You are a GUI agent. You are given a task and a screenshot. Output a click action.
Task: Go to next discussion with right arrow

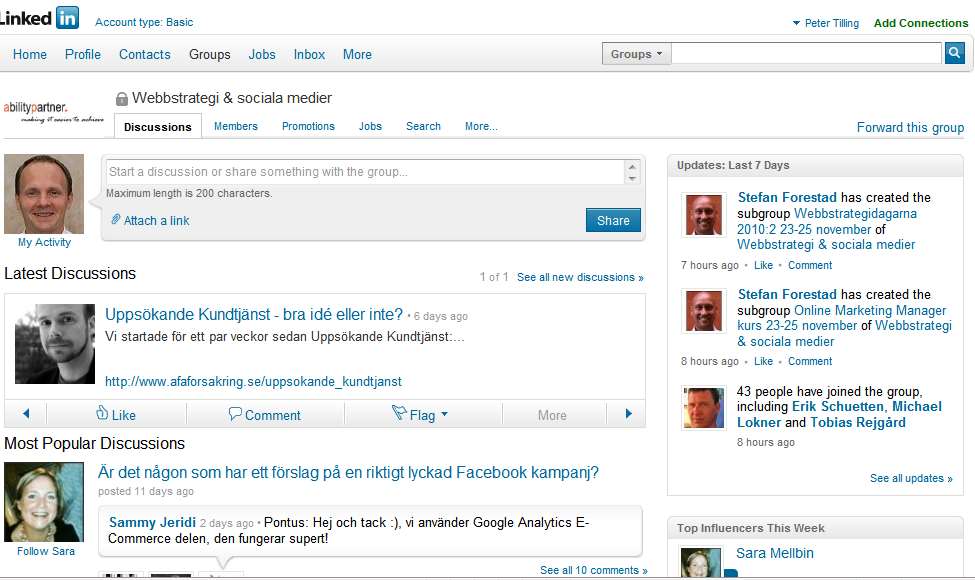628,413
